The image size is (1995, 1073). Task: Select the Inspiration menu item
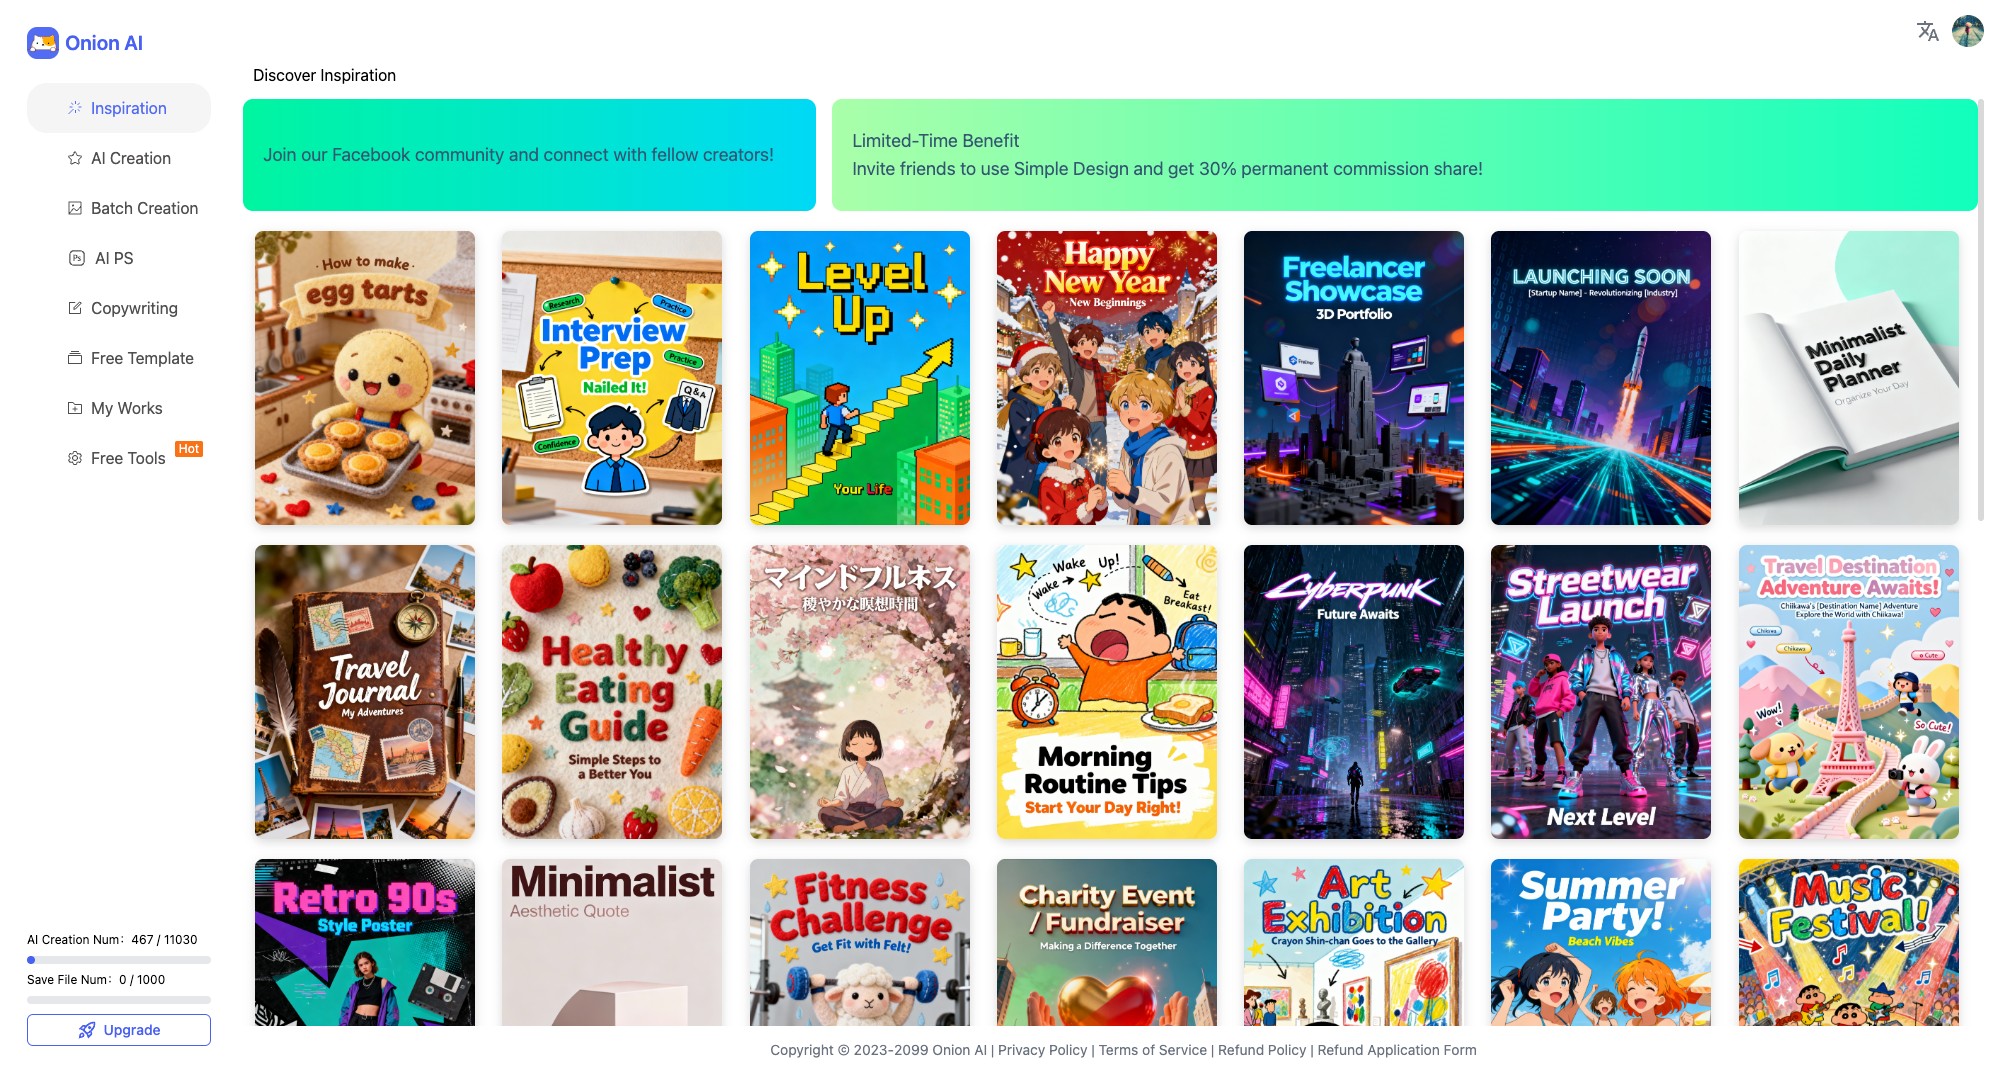(x=119, y=108)
